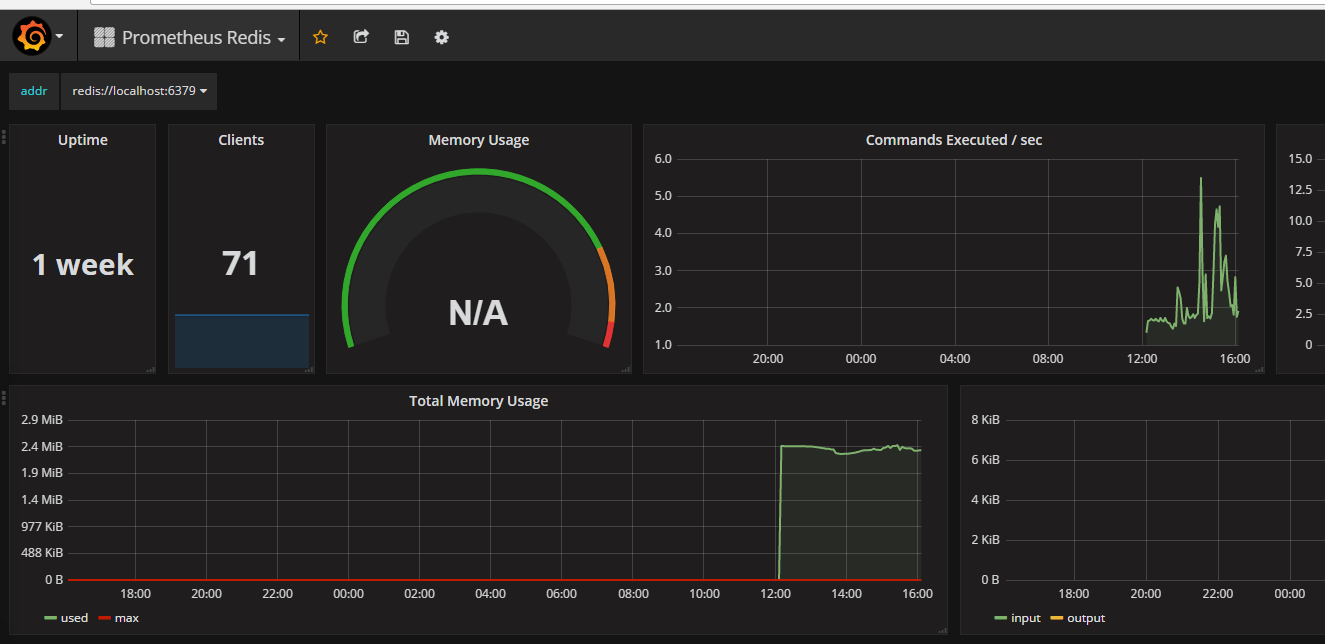
Task: Click the red max legend color swatch
Action: [104, 618]
